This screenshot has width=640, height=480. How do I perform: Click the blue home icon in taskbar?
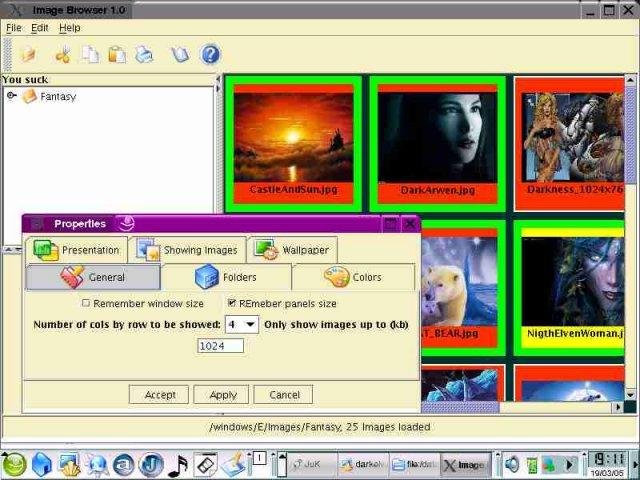(x=42, y=465)
